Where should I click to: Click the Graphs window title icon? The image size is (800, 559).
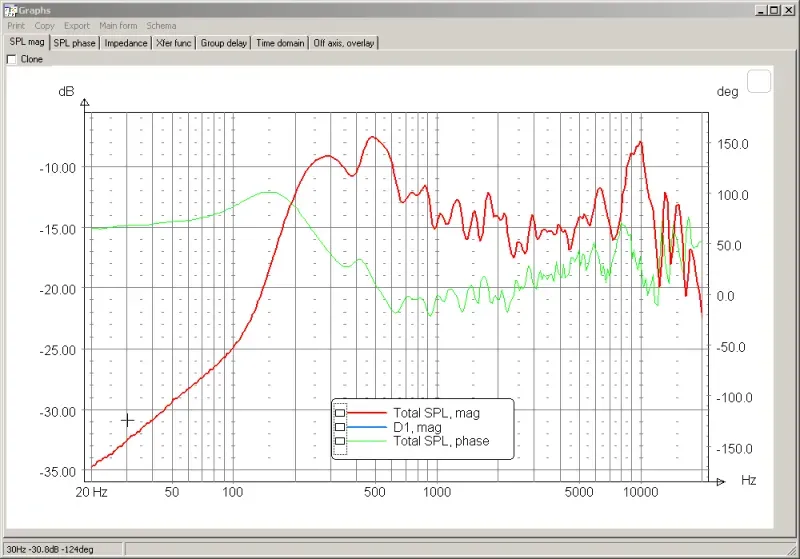[x=10, y=10]
